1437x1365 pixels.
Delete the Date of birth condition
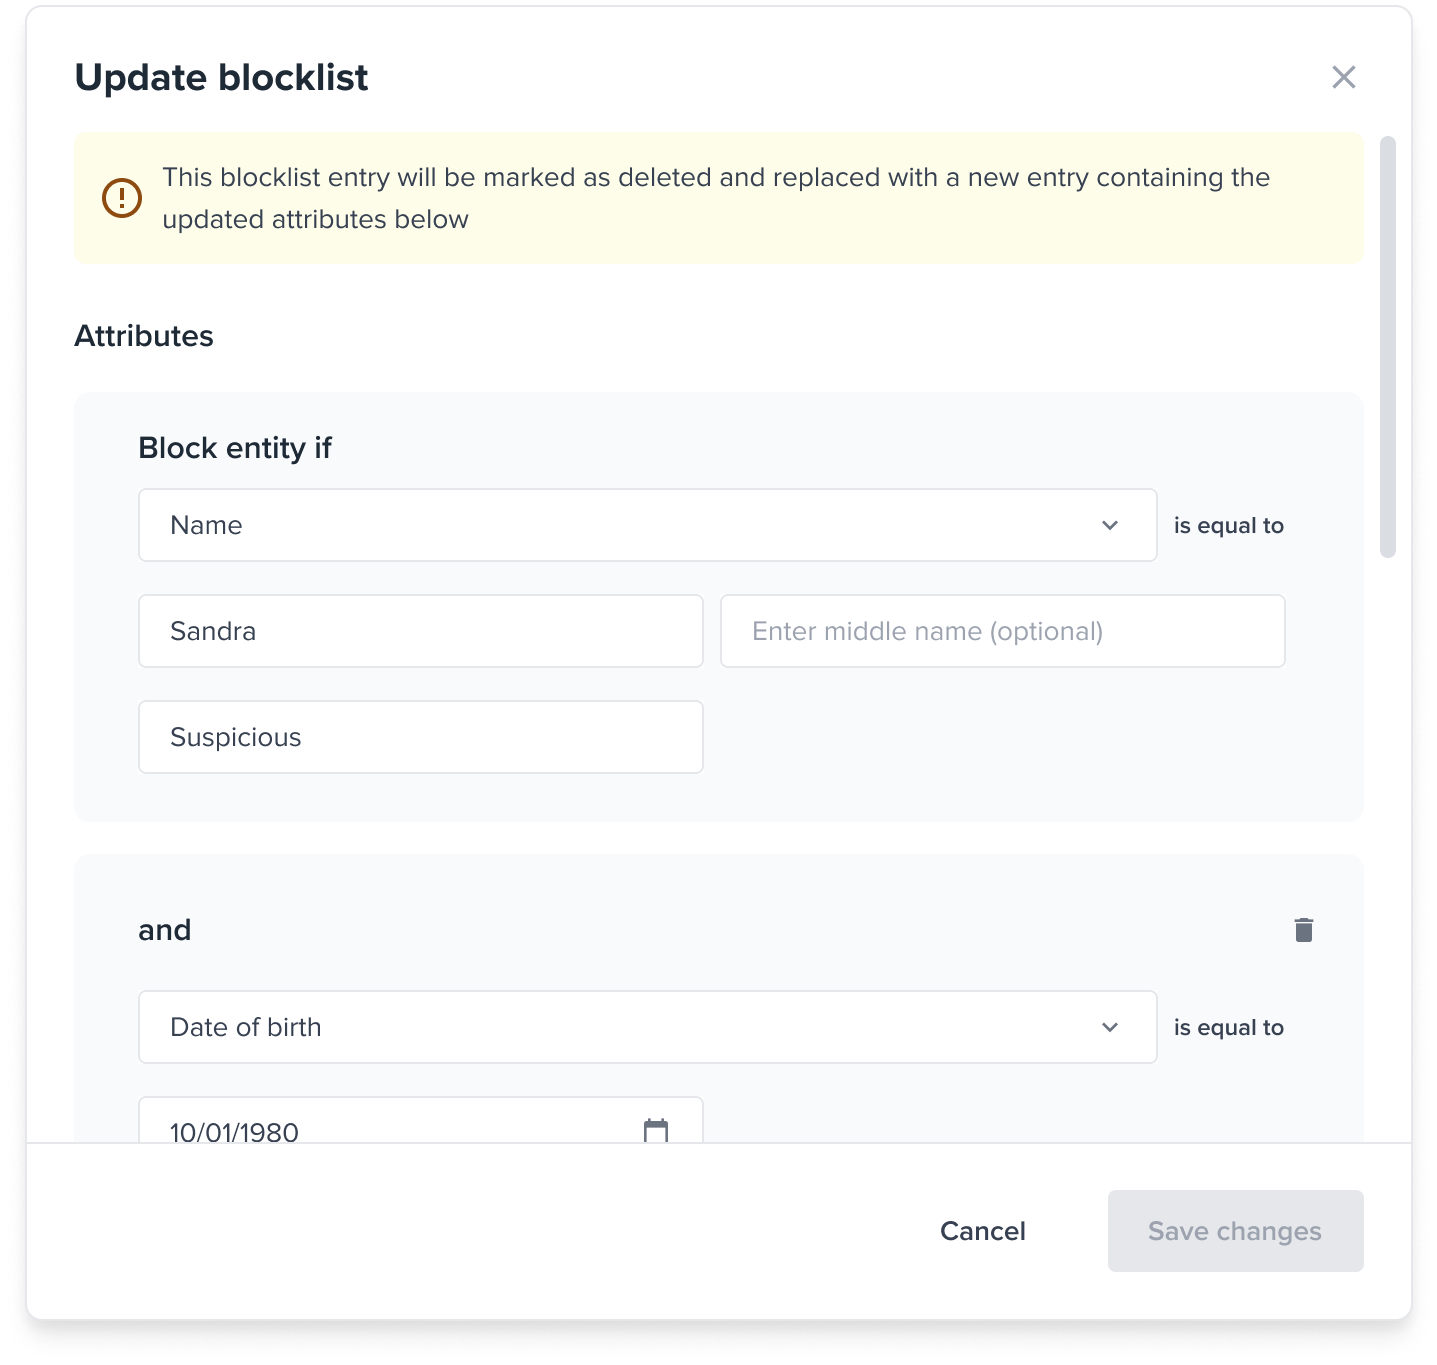[x=1303, y=930]
